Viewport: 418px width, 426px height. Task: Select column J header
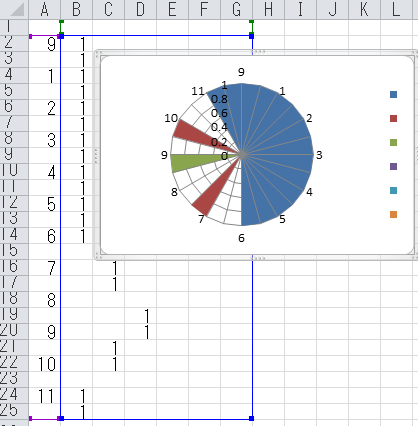tap(332, 9)
